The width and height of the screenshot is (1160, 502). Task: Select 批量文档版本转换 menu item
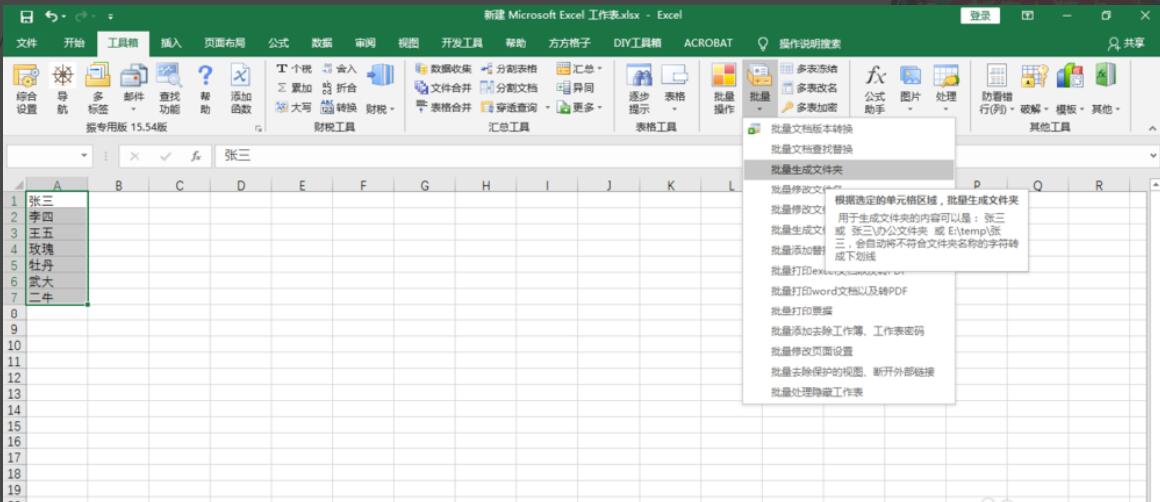click(849, 129)
